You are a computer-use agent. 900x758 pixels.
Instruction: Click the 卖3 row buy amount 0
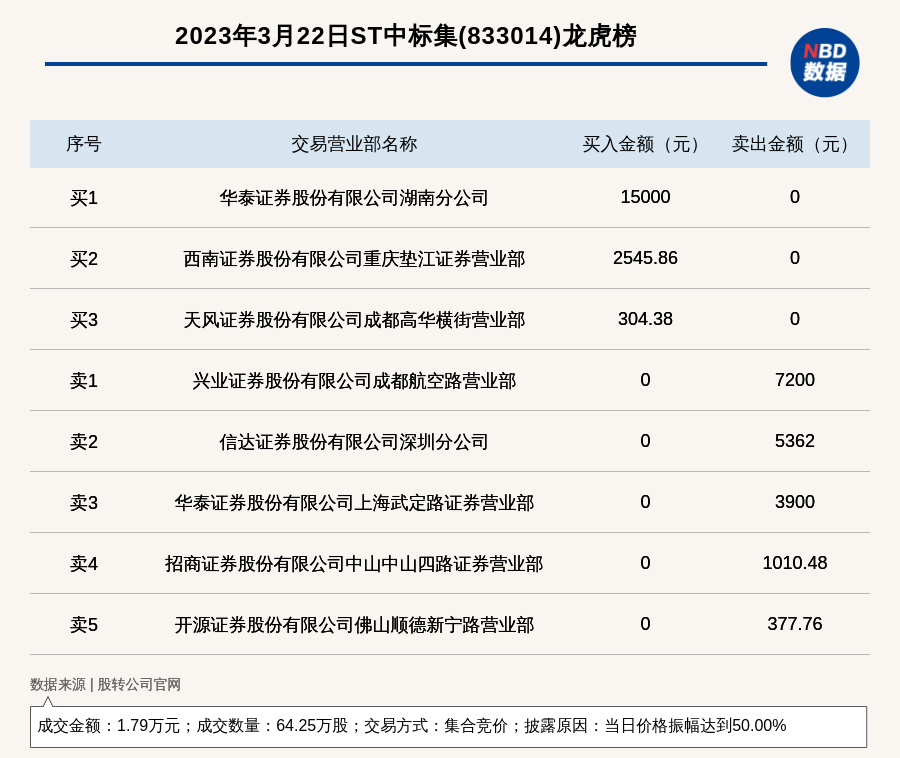(645, 502)
